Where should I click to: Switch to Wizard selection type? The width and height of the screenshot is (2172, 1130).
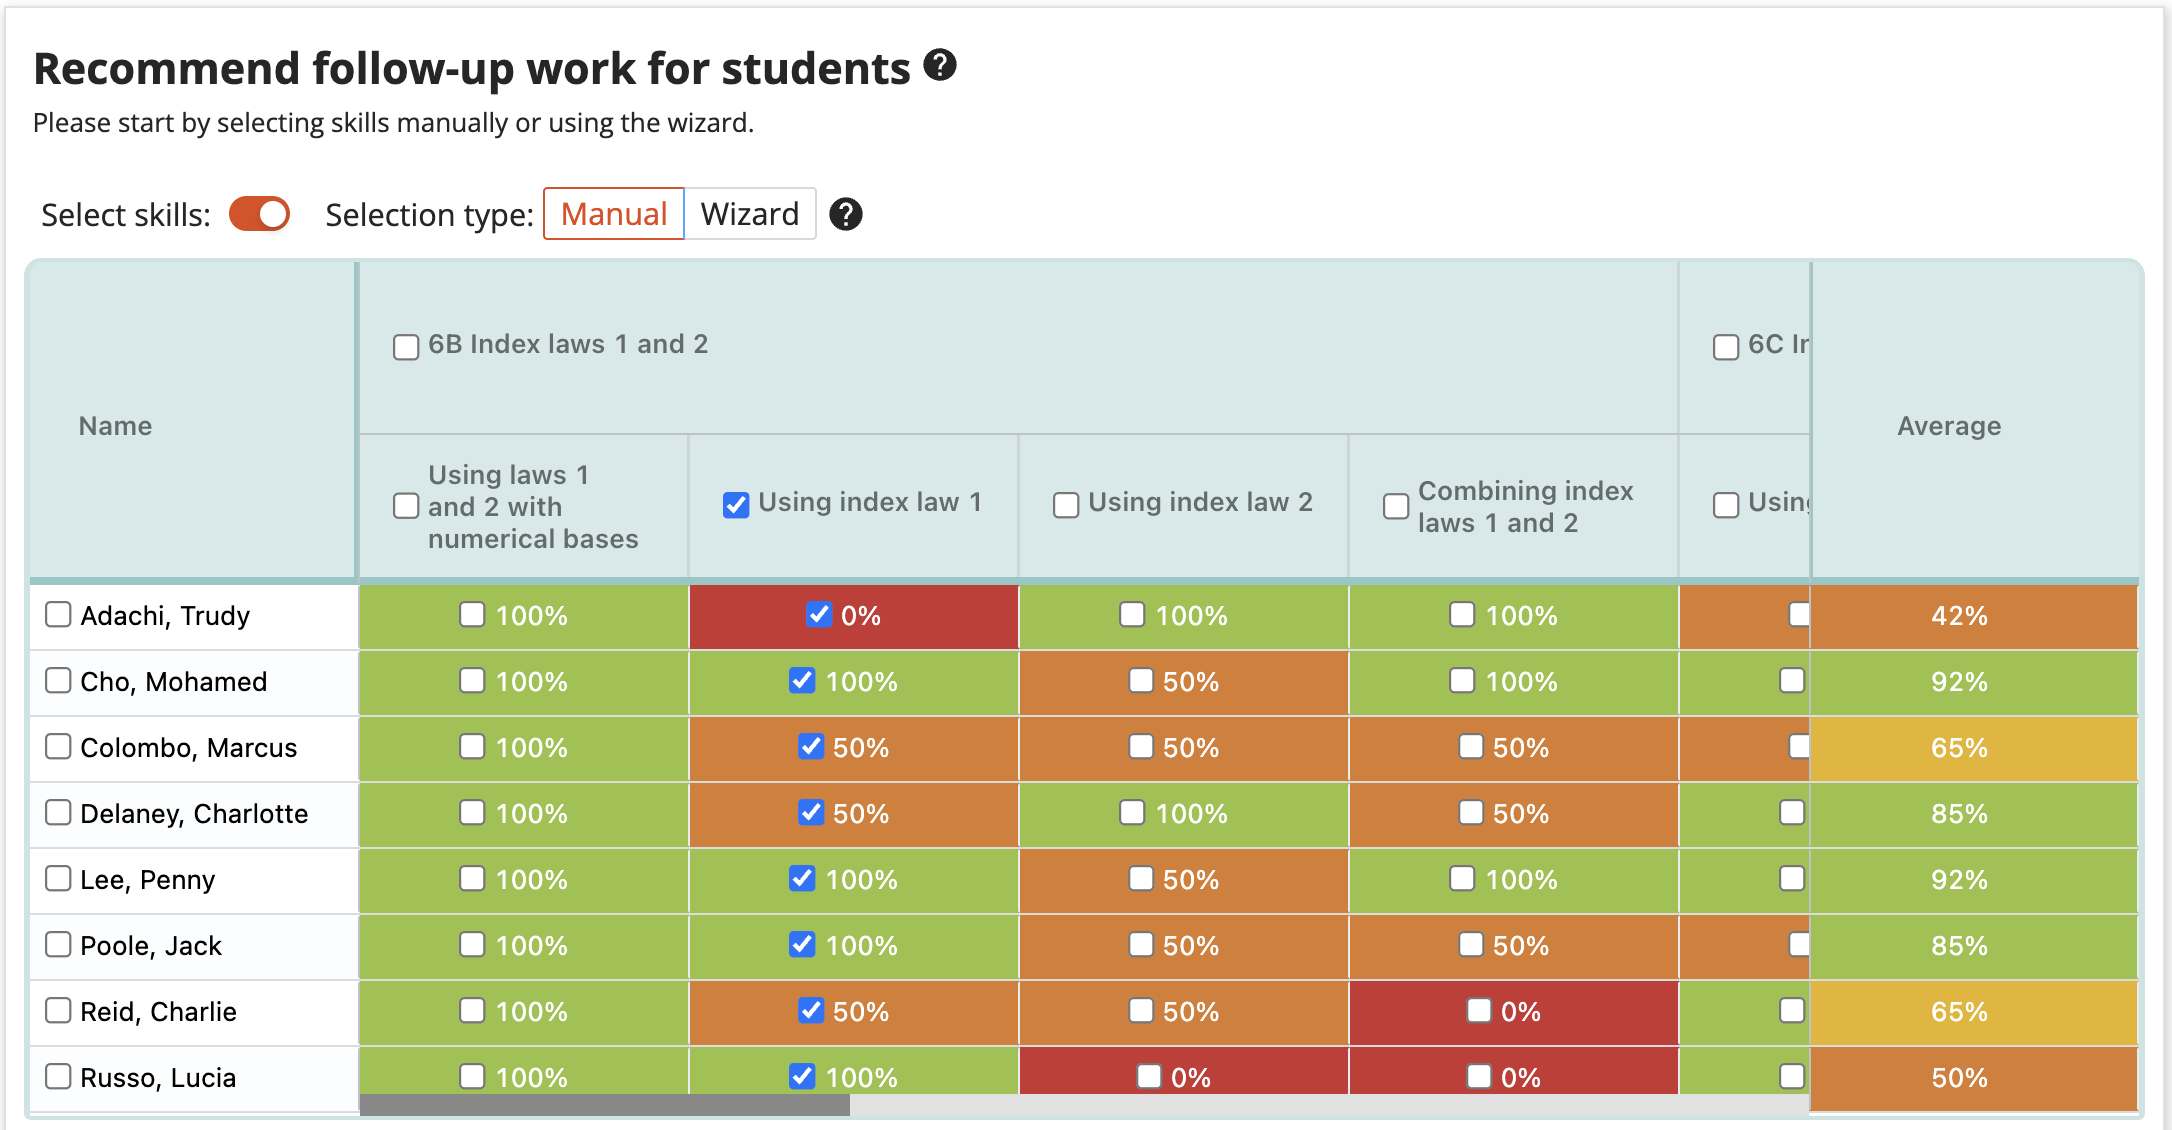(749, 214)
